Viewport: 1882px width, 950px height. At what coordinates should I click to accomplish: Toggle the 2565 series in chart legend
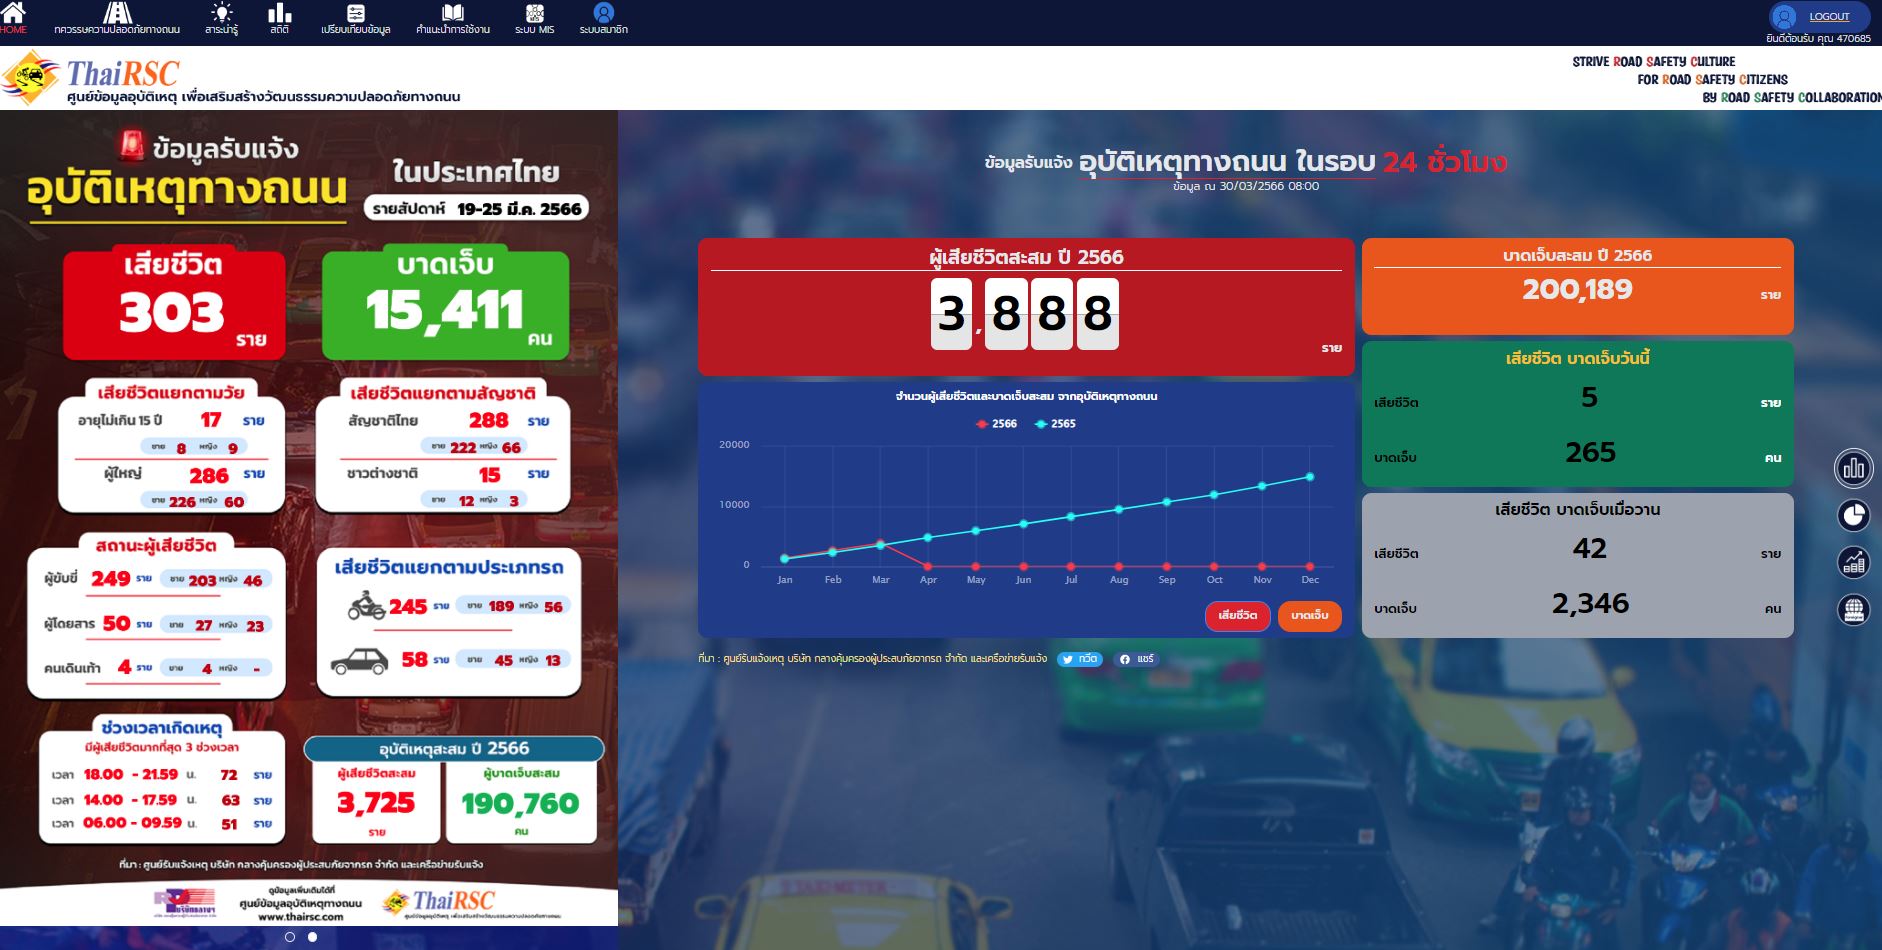coord(1055,424)
